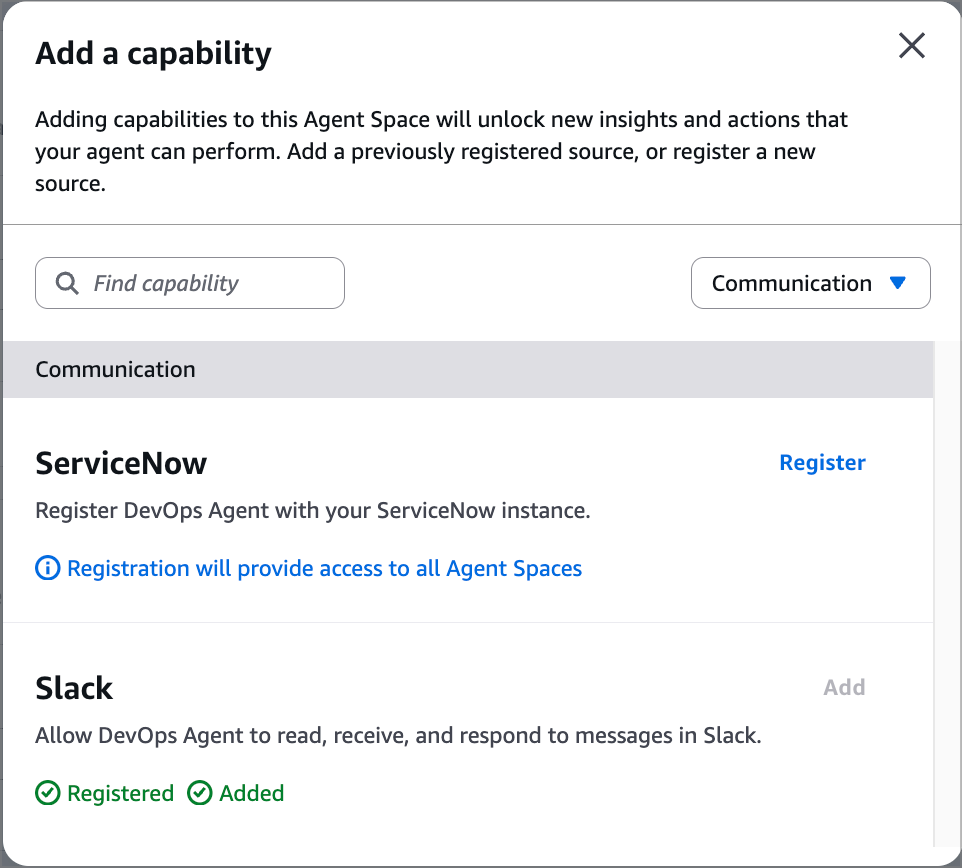Click the Add a capability heading
This screenshot has height=868, width=962.
pyautogui.click(x=153, y=53)
